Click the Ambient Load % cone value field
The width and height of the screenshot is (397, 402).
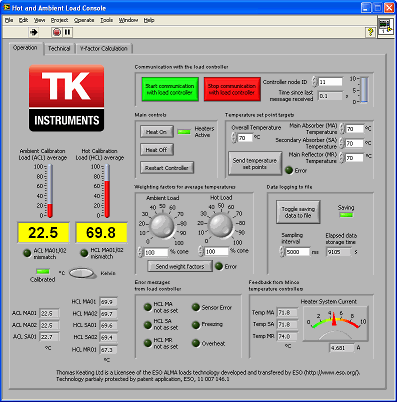click(156, 252)
